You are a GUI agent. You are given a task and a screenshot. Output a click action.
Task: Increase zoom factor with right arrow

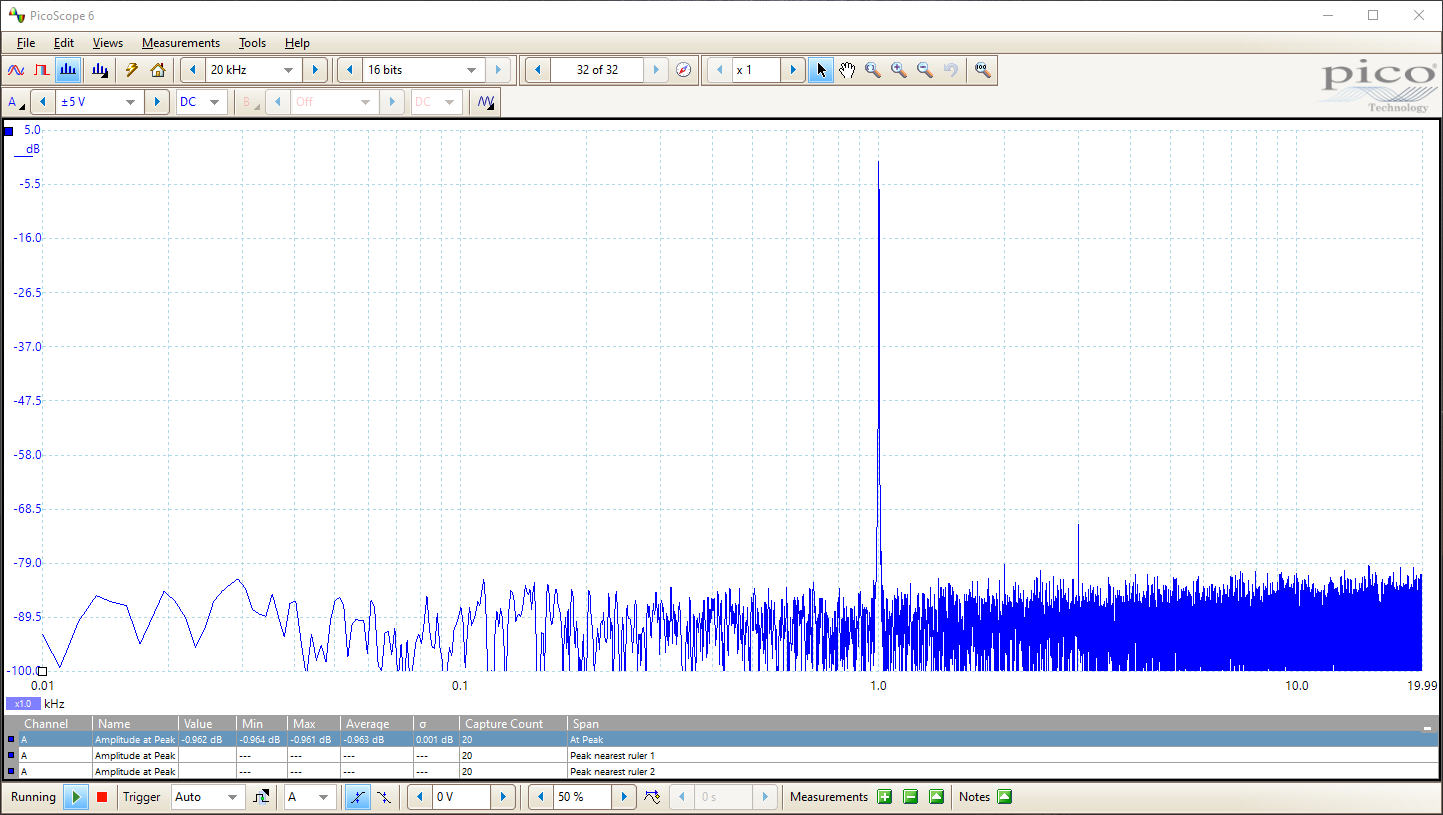(x=793, y=70)
